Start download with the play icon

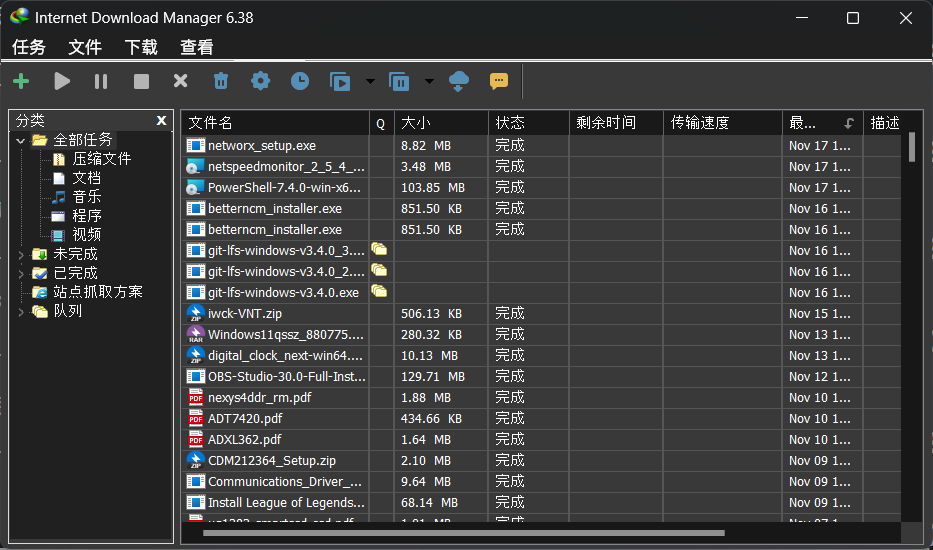[62, 81]
